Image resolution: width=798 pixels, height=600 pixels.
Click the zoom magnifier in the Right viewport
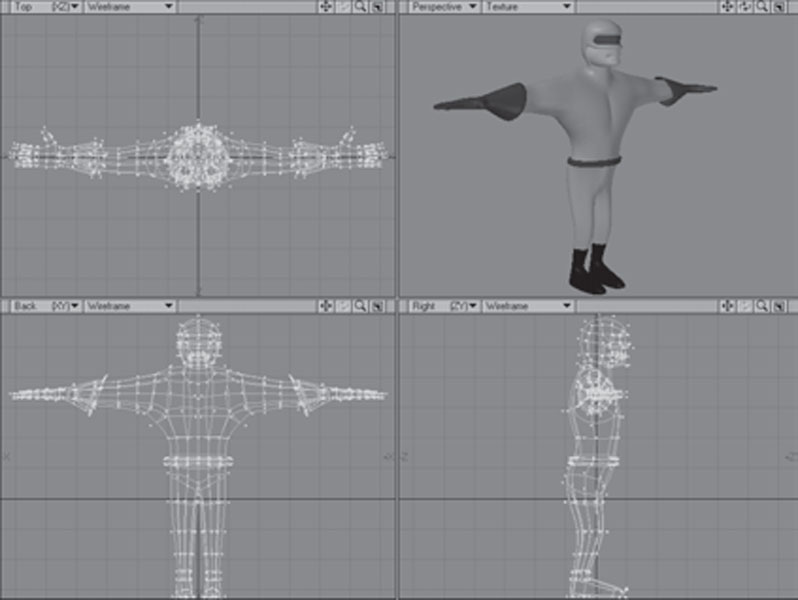pyautogui.click(x=762, y=306)
